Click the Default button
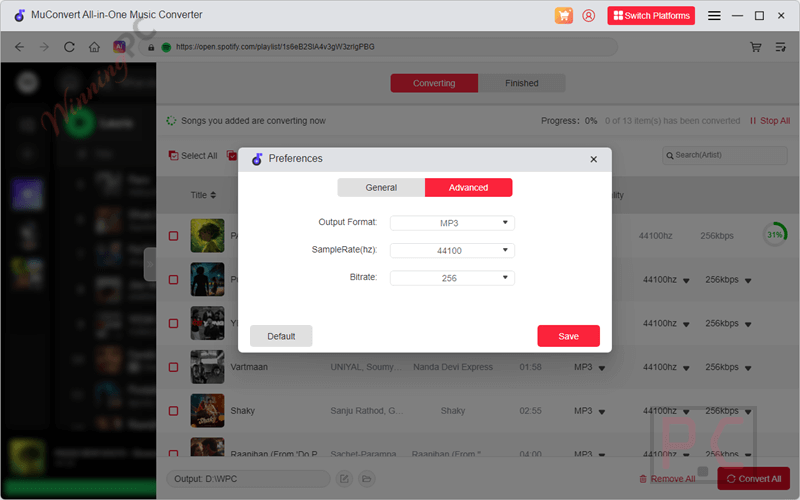The height and width of the screenshot is (500, 800). tap(281, 336)
